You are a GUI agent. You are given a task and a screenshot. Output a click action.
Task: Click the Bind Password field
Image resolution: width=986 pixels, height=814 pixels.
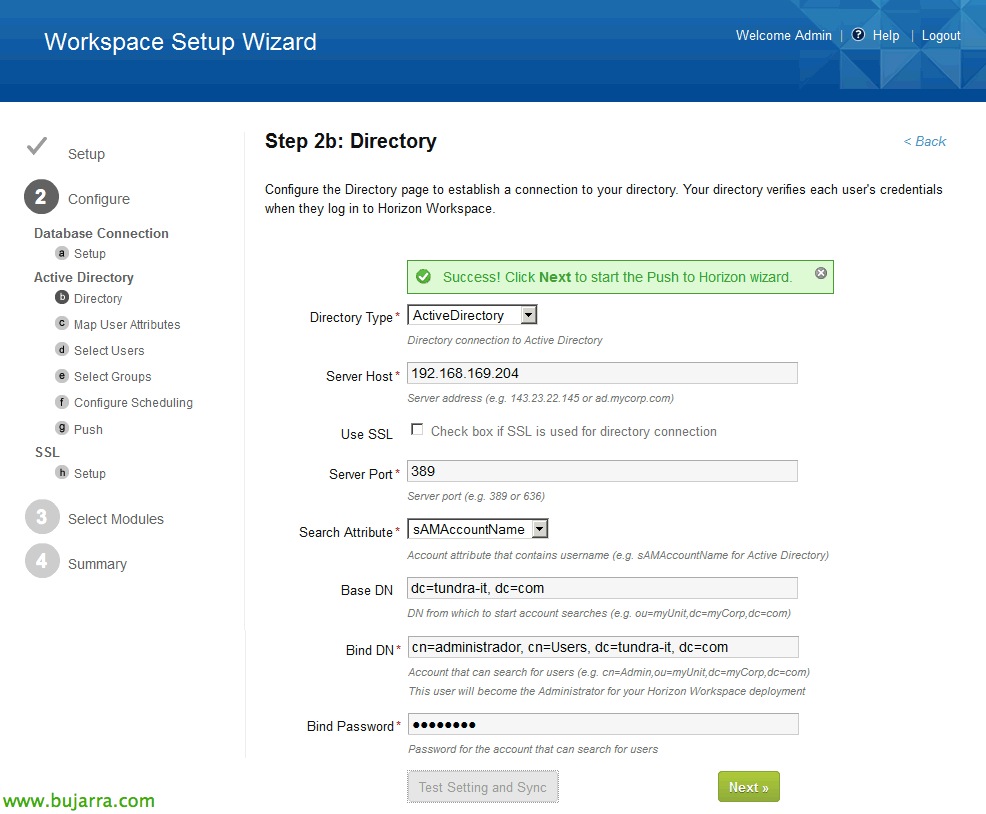click(x=603, y=724)
